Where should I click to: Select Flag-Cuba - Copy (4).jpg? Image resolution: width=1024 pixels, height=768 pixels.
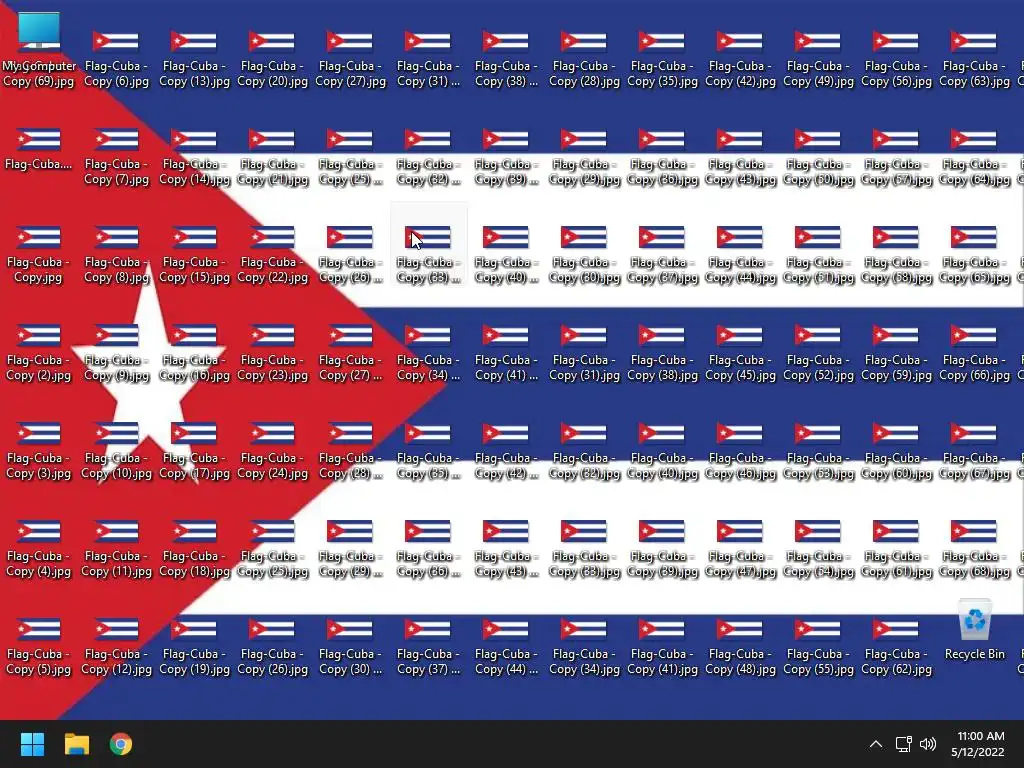pyautogui.click(x=39, y=549)
